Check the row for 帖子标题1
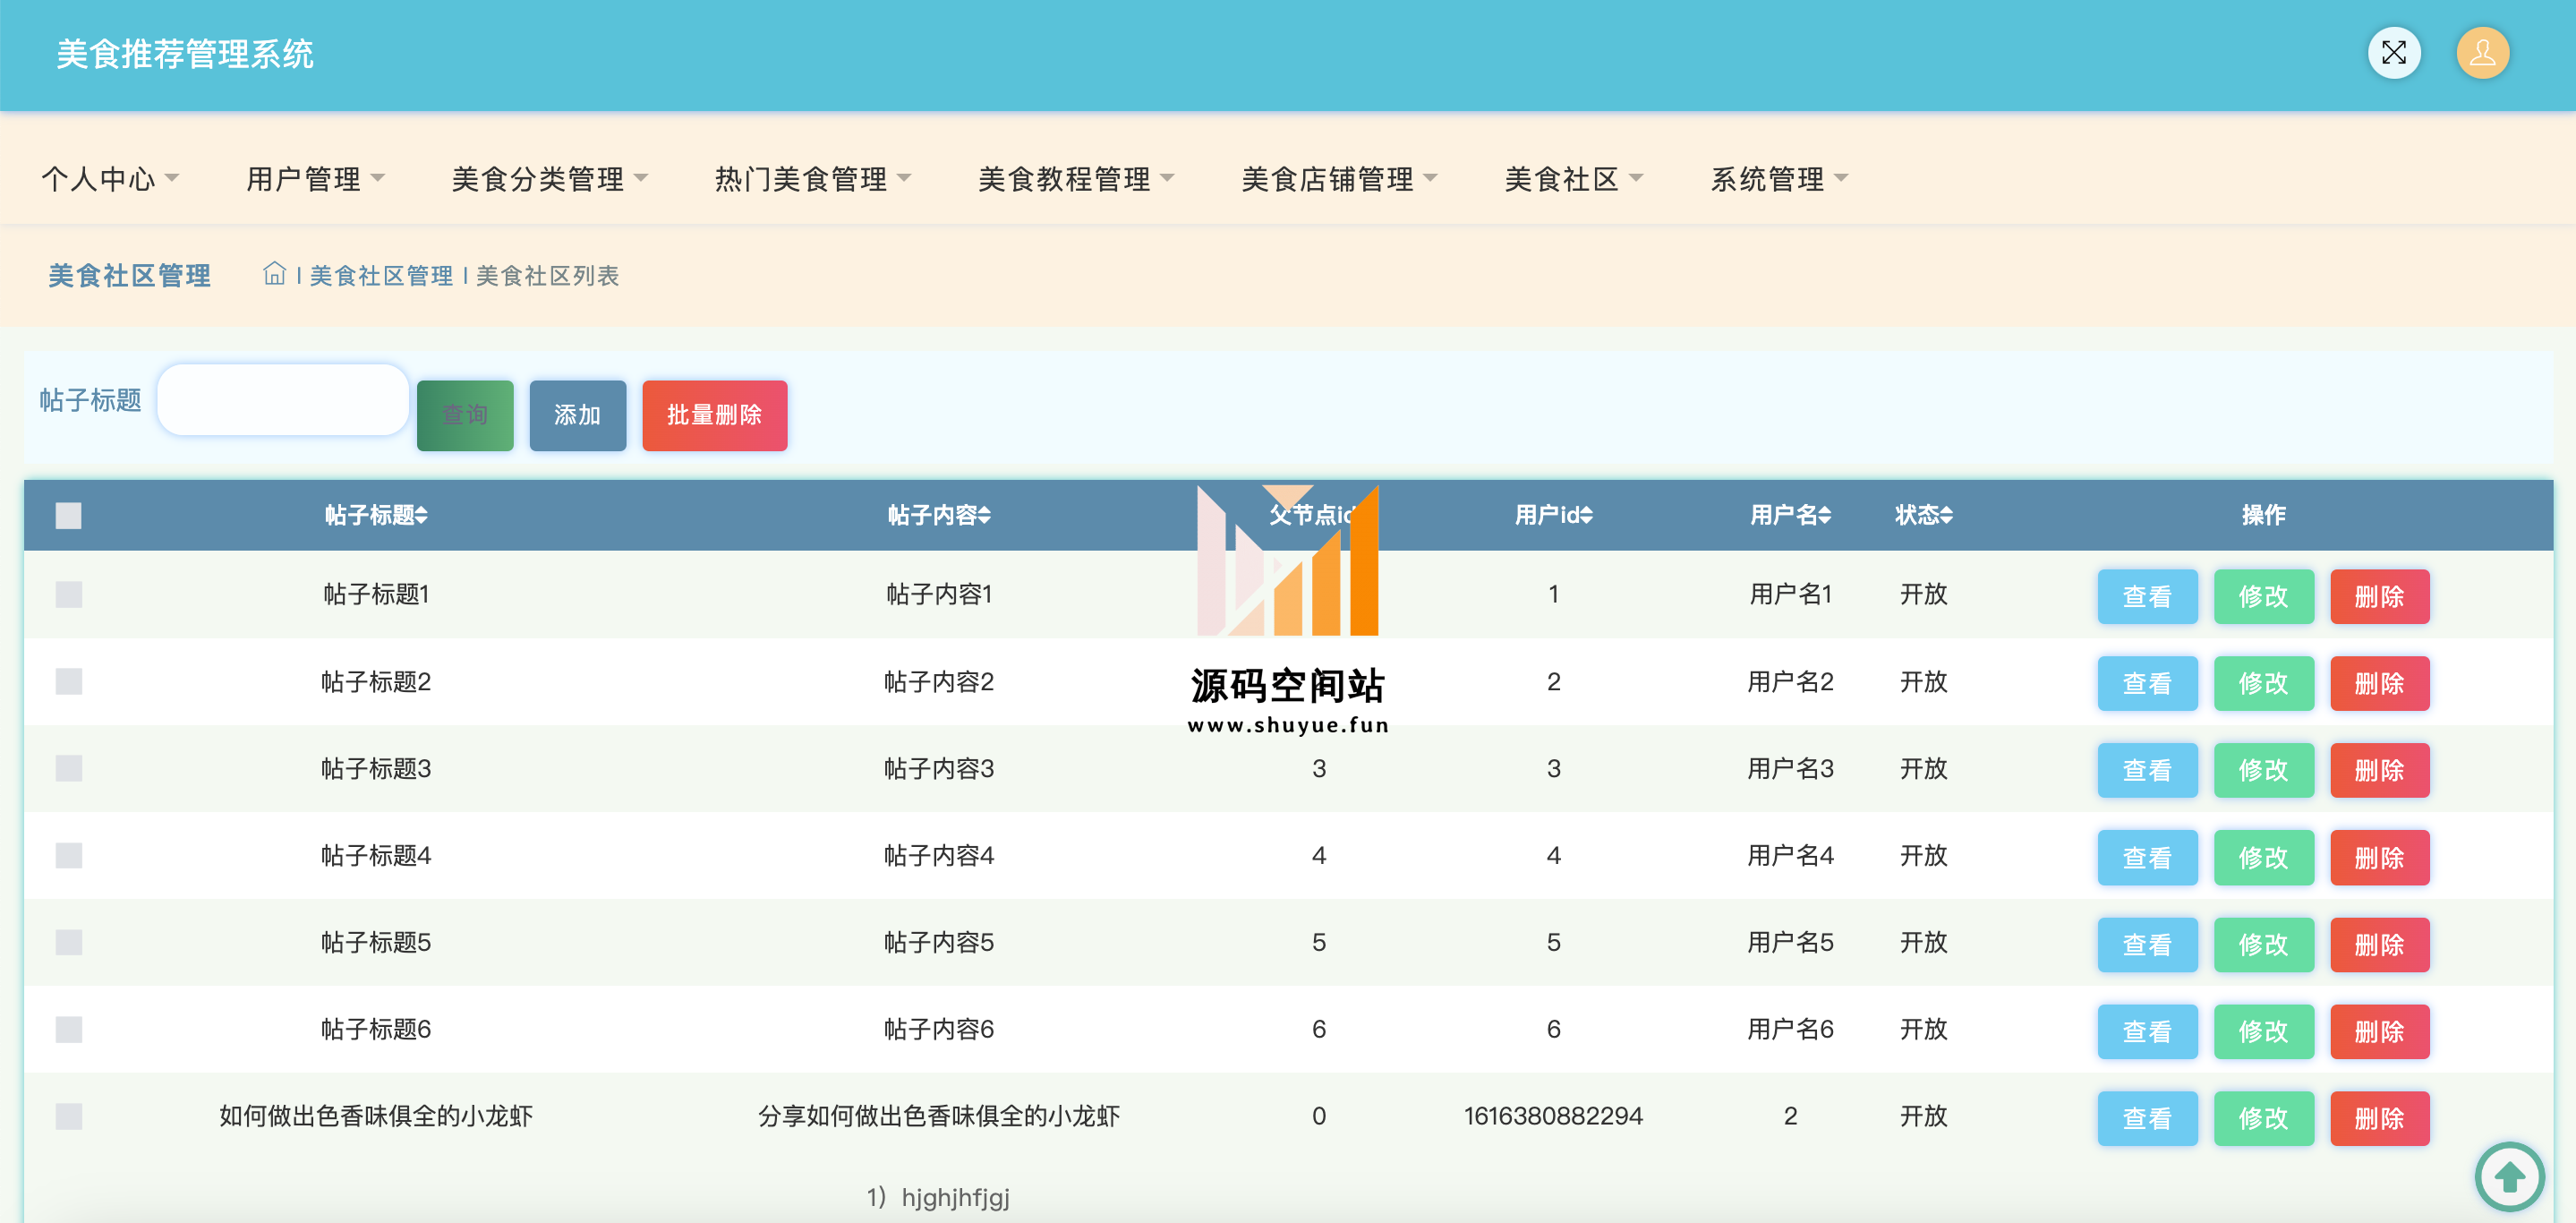The image size is (2576, 1223). [68, 594]
